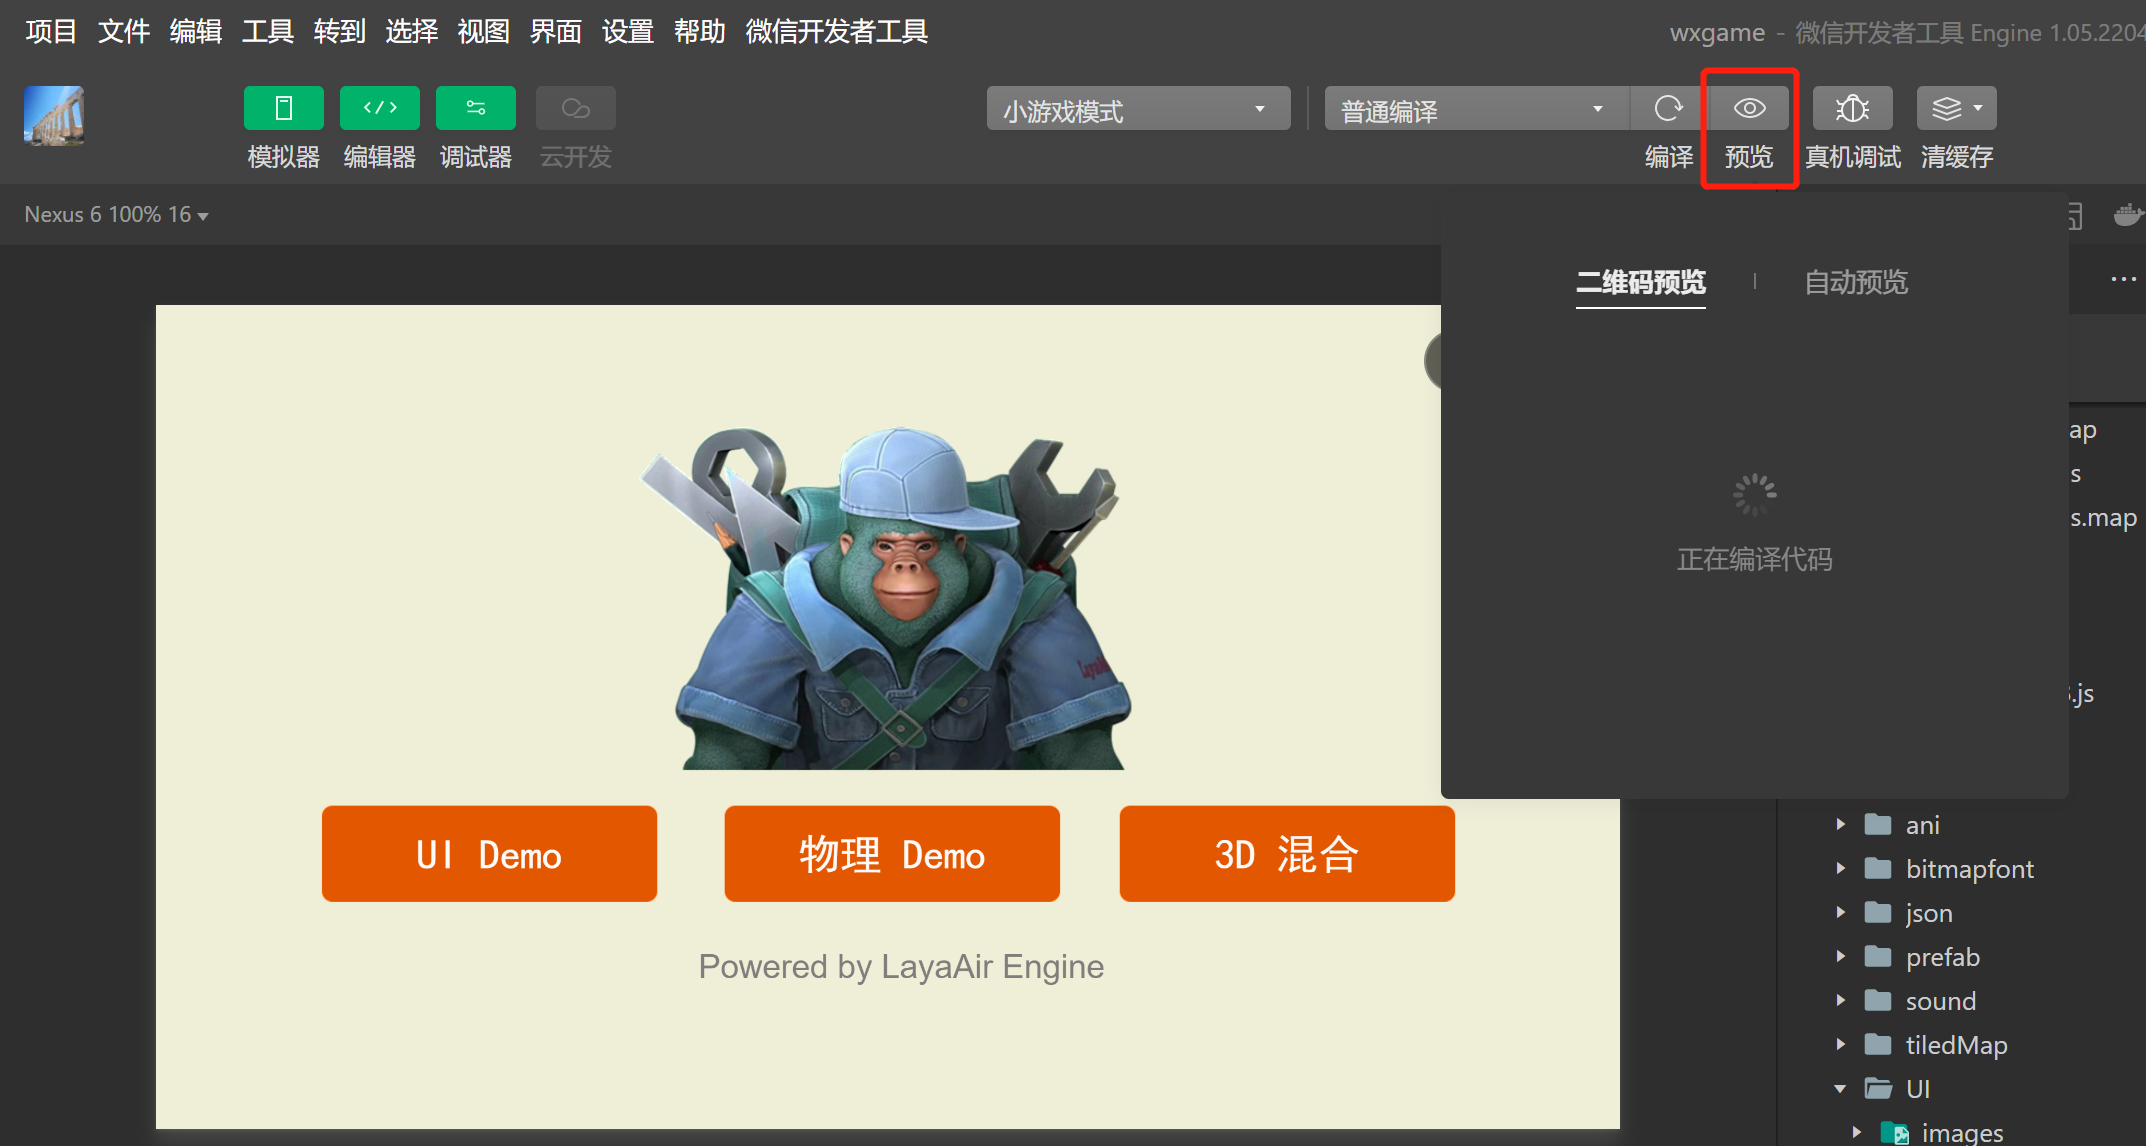Image resolution: width=2146 pixels, height=1146 pixels.
Task: Toggle the editor panel icon
Action: click(x=379, y=108)
